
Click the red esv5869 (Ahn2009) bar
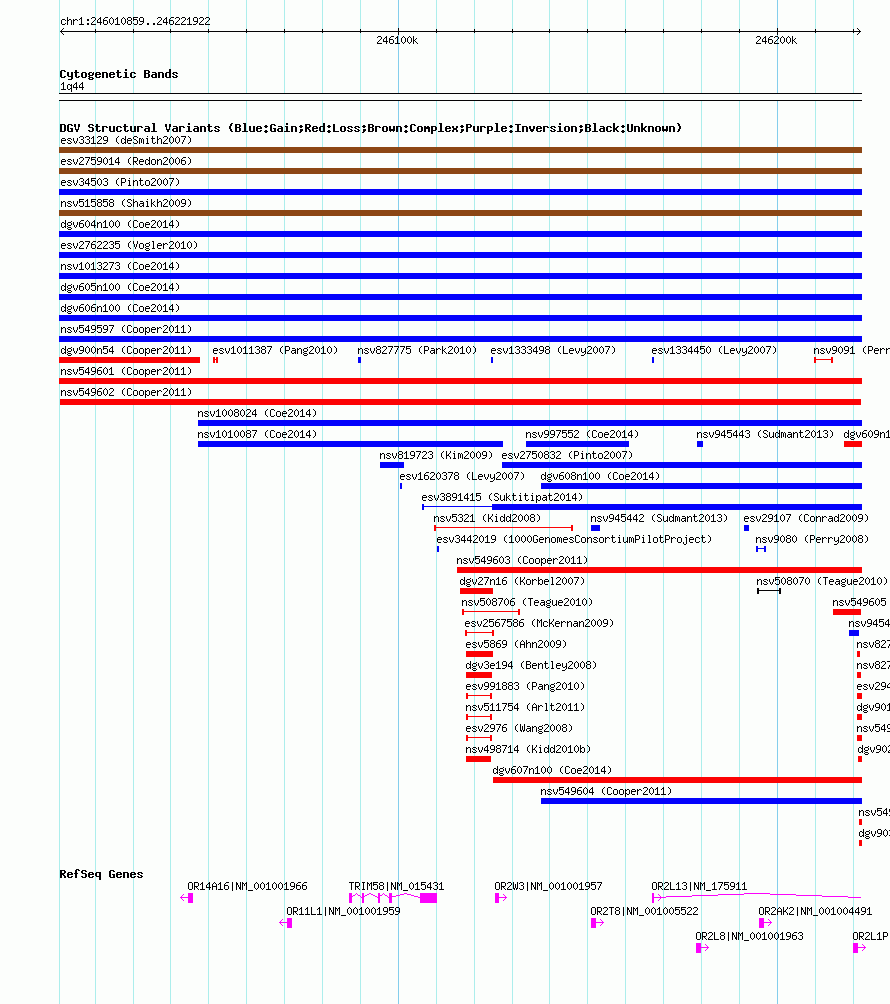pos(480,654)
